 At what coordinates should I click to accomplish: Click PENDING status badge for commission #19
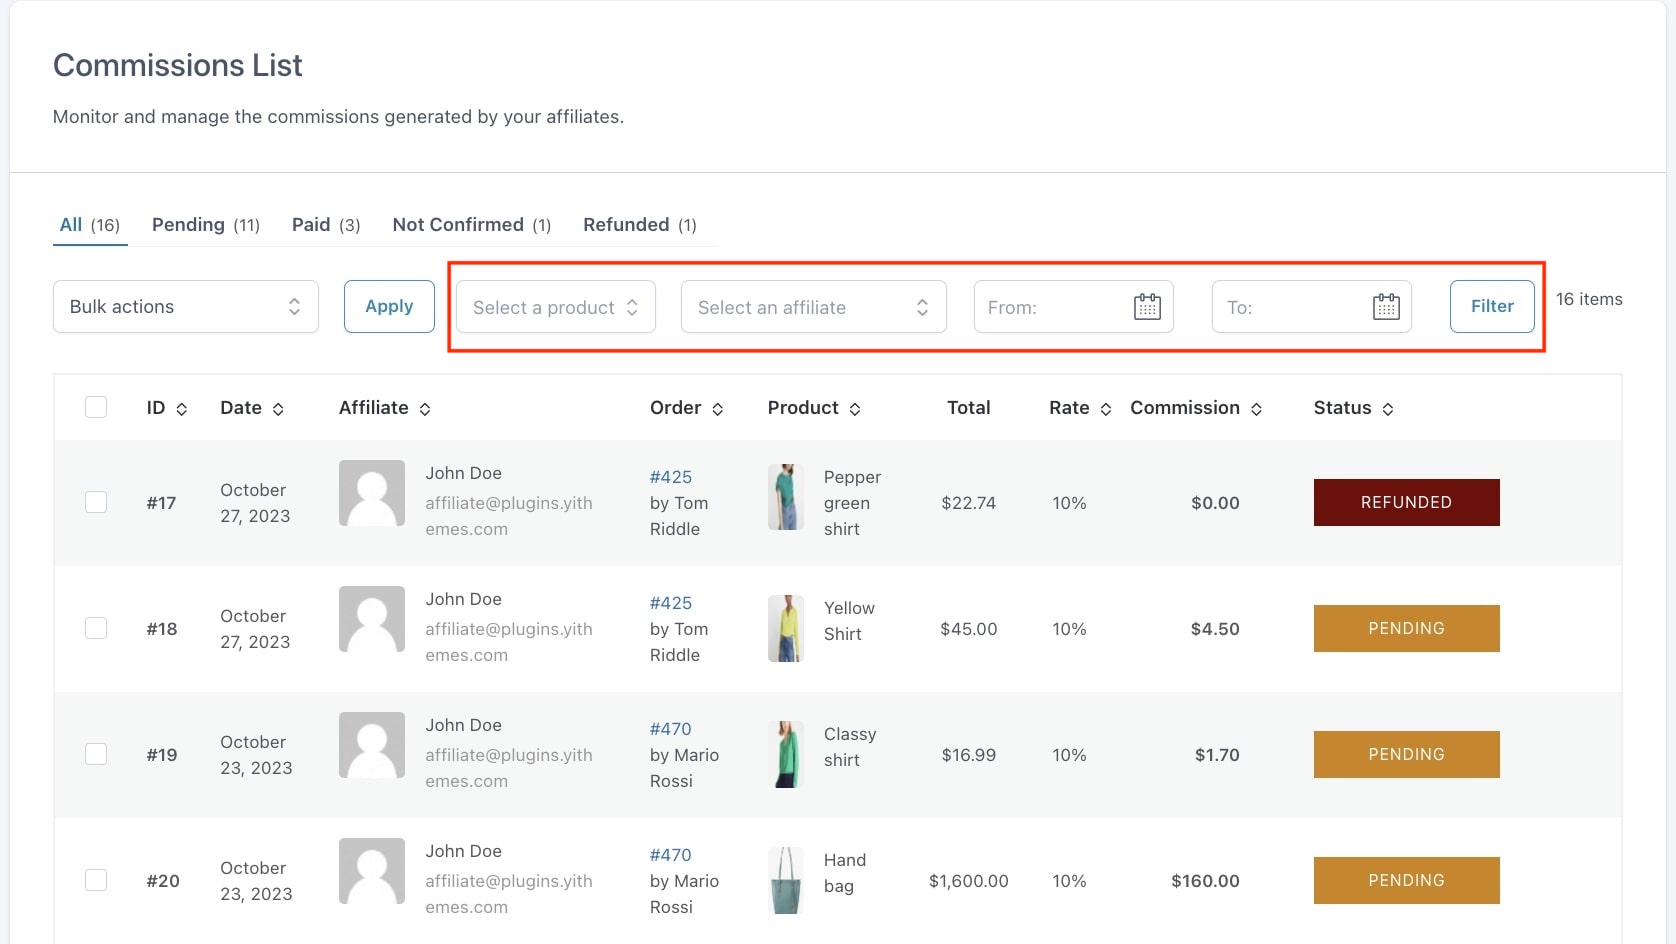tap(1407, 754)
